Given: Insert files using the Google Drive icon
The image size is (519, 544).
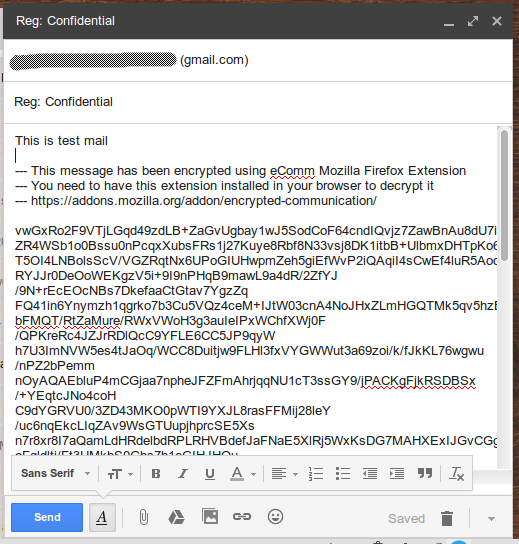Looking at the screenshot, I should pos(176,517).
